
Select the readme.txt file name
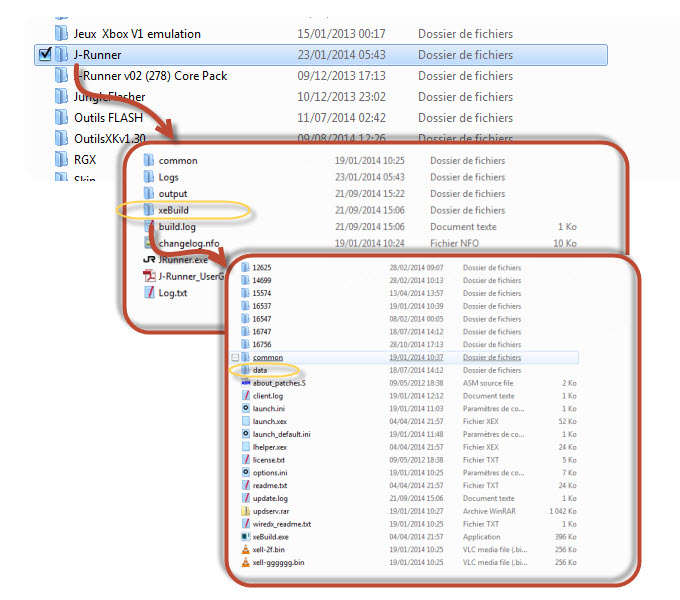pyautogui.click(x=270, y=486)
